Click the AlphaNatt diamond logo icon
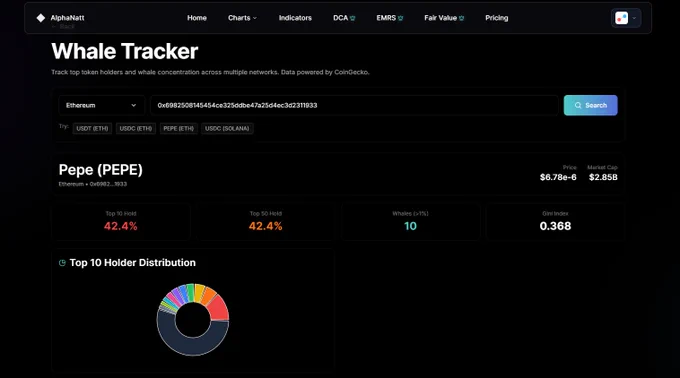This screenshot has width=680, height=378. [41, 18]
